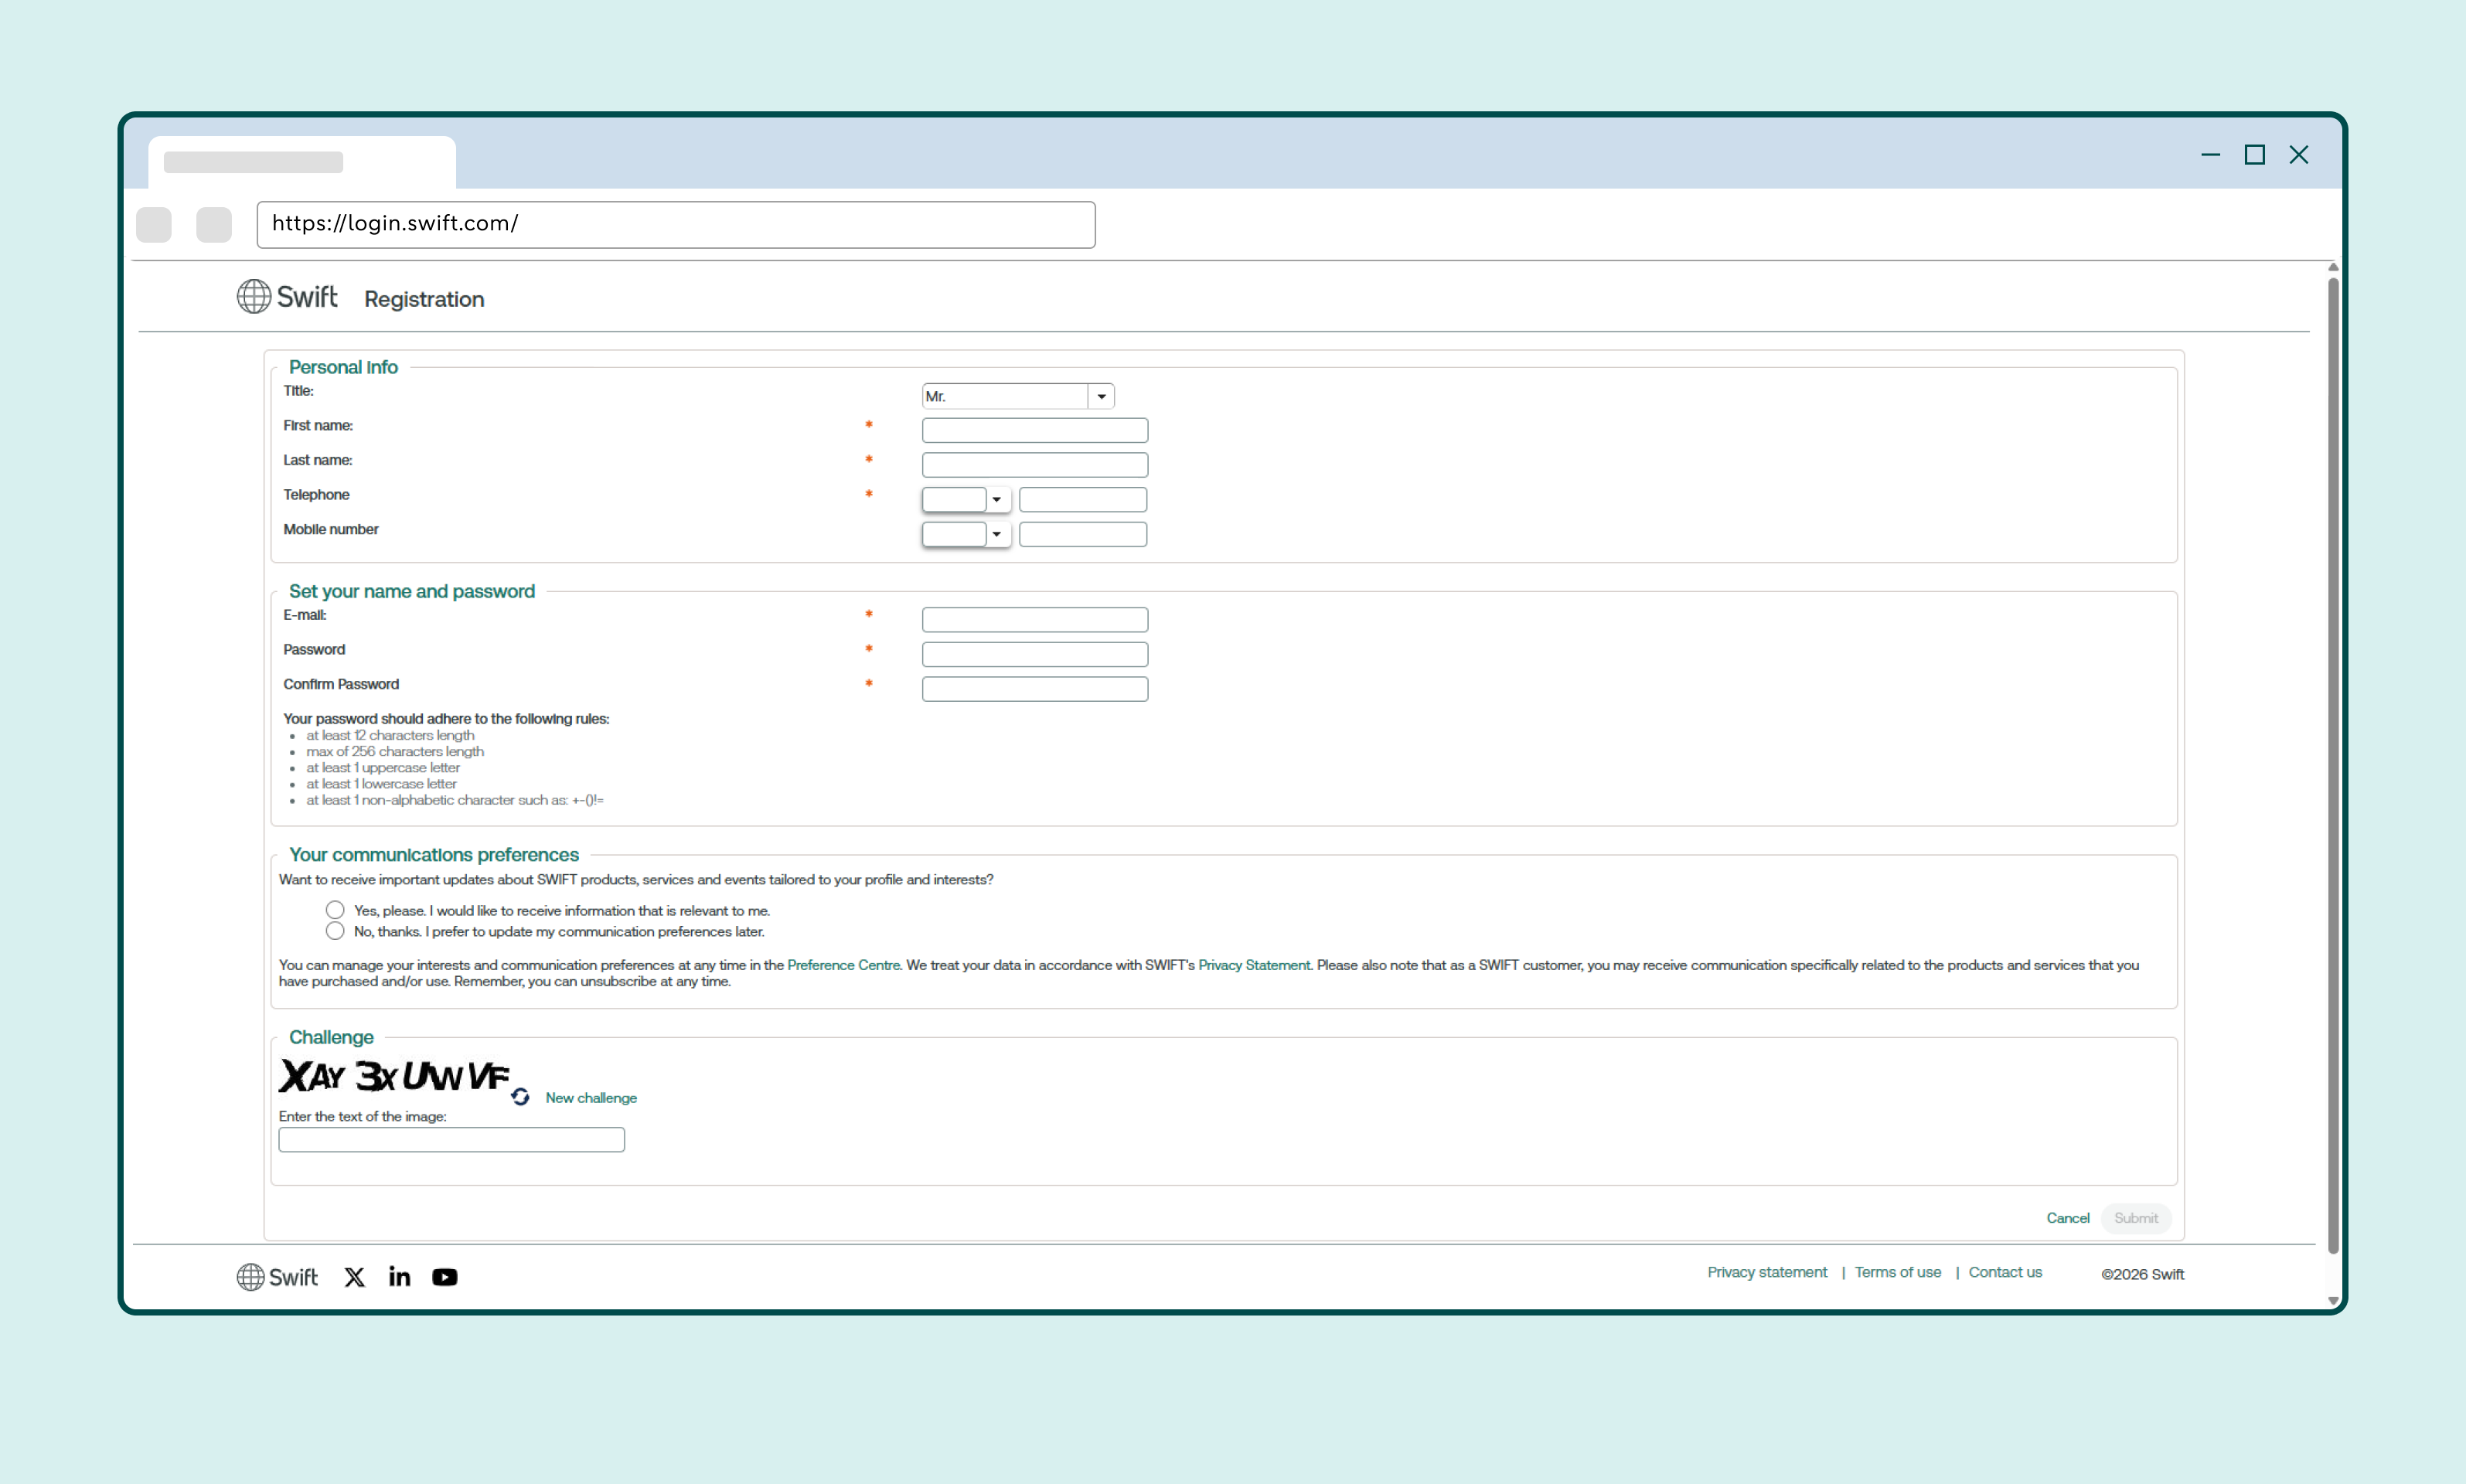Minimize the browser window

2211,155
